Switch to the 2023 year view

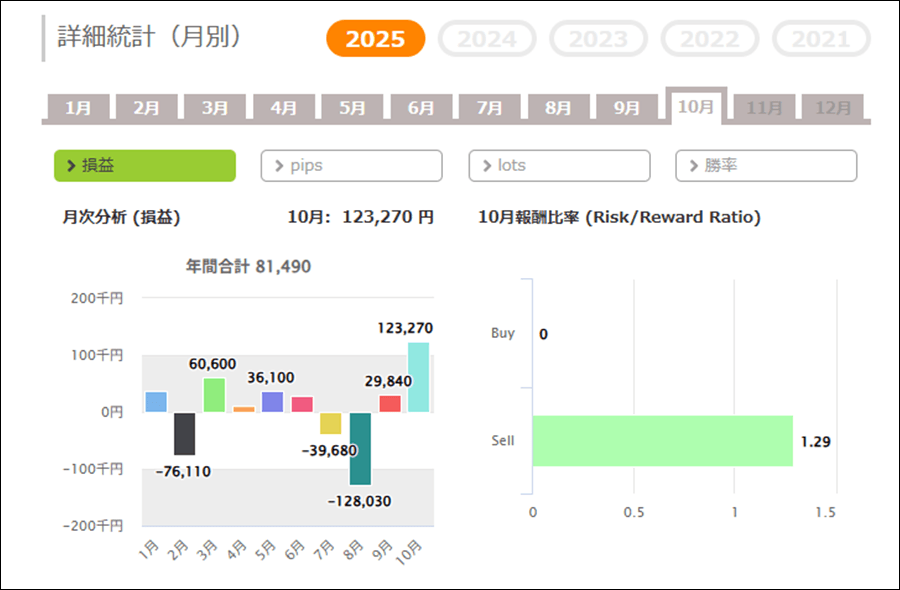(x=598, y=39)
